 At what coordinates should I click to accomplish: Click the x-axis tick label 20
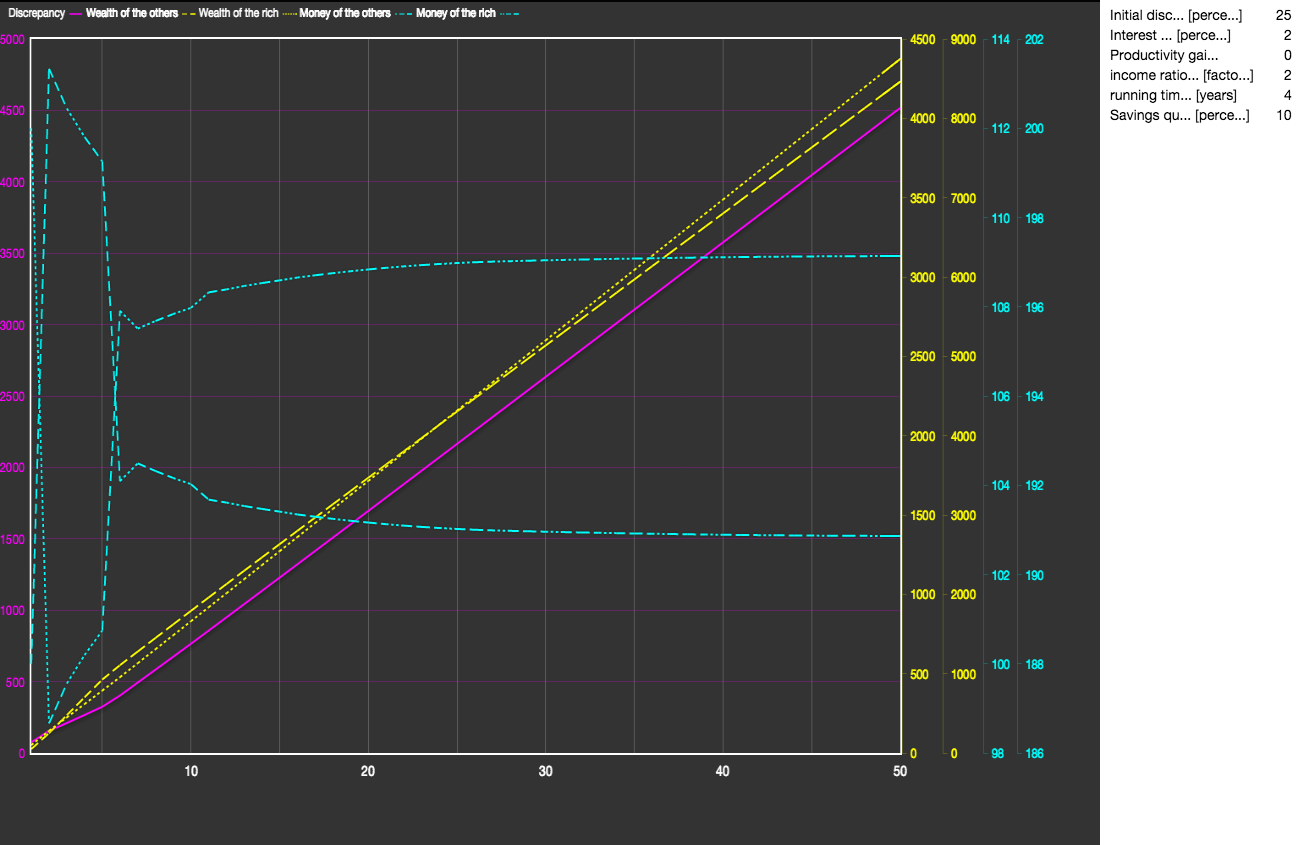pos(368,771)
